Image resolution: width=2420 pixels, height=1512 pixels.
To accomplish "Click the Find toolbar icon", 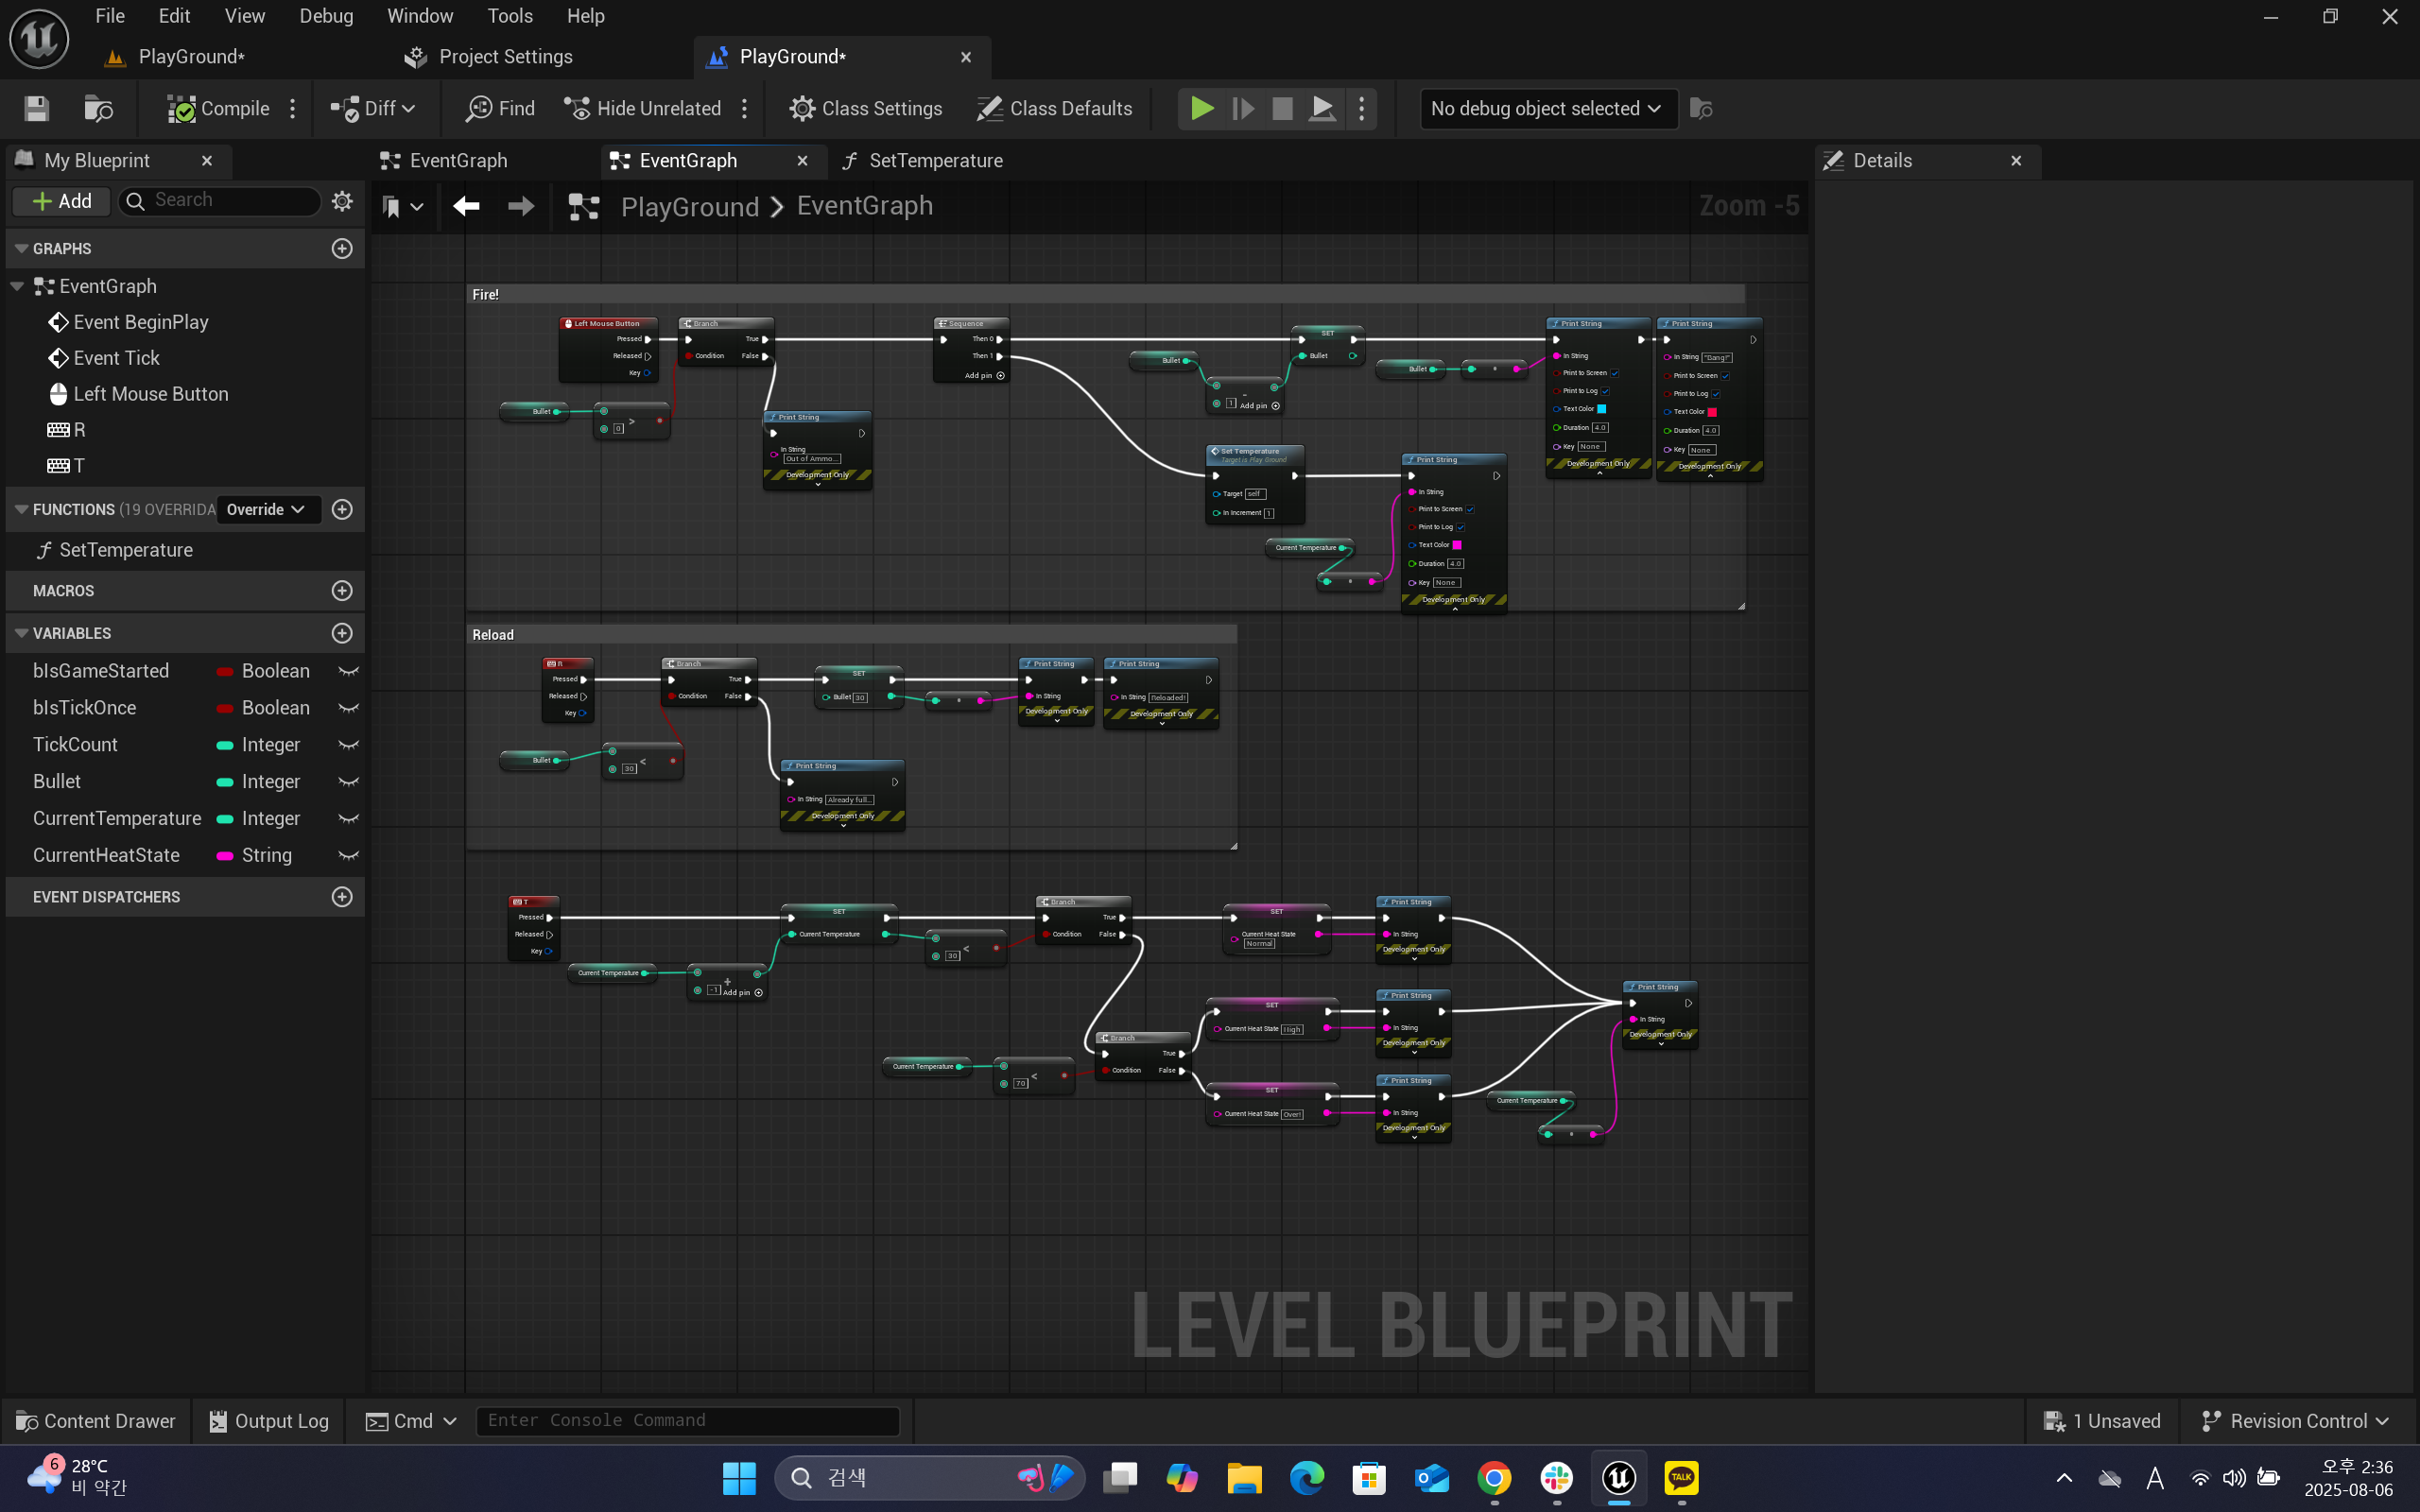I will 500,108.
